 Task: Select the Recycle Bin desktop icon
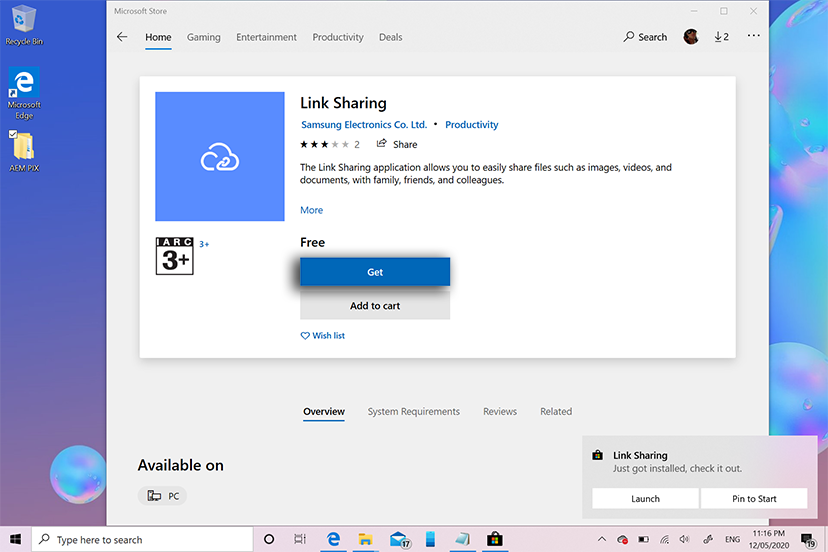[24, 24]
